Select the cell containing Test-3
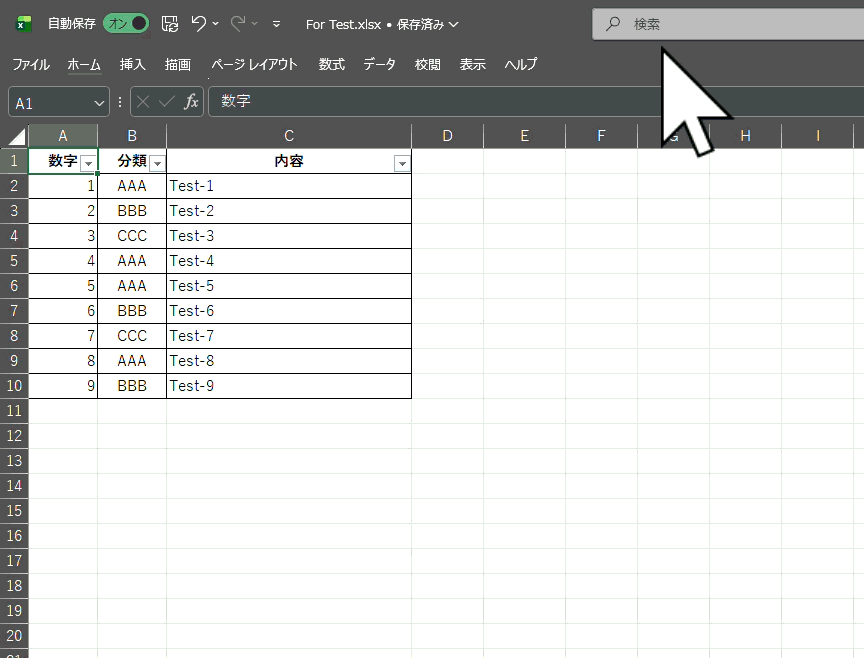The width and height of the screenshot is (864, 658). click(x=289, y=236)
